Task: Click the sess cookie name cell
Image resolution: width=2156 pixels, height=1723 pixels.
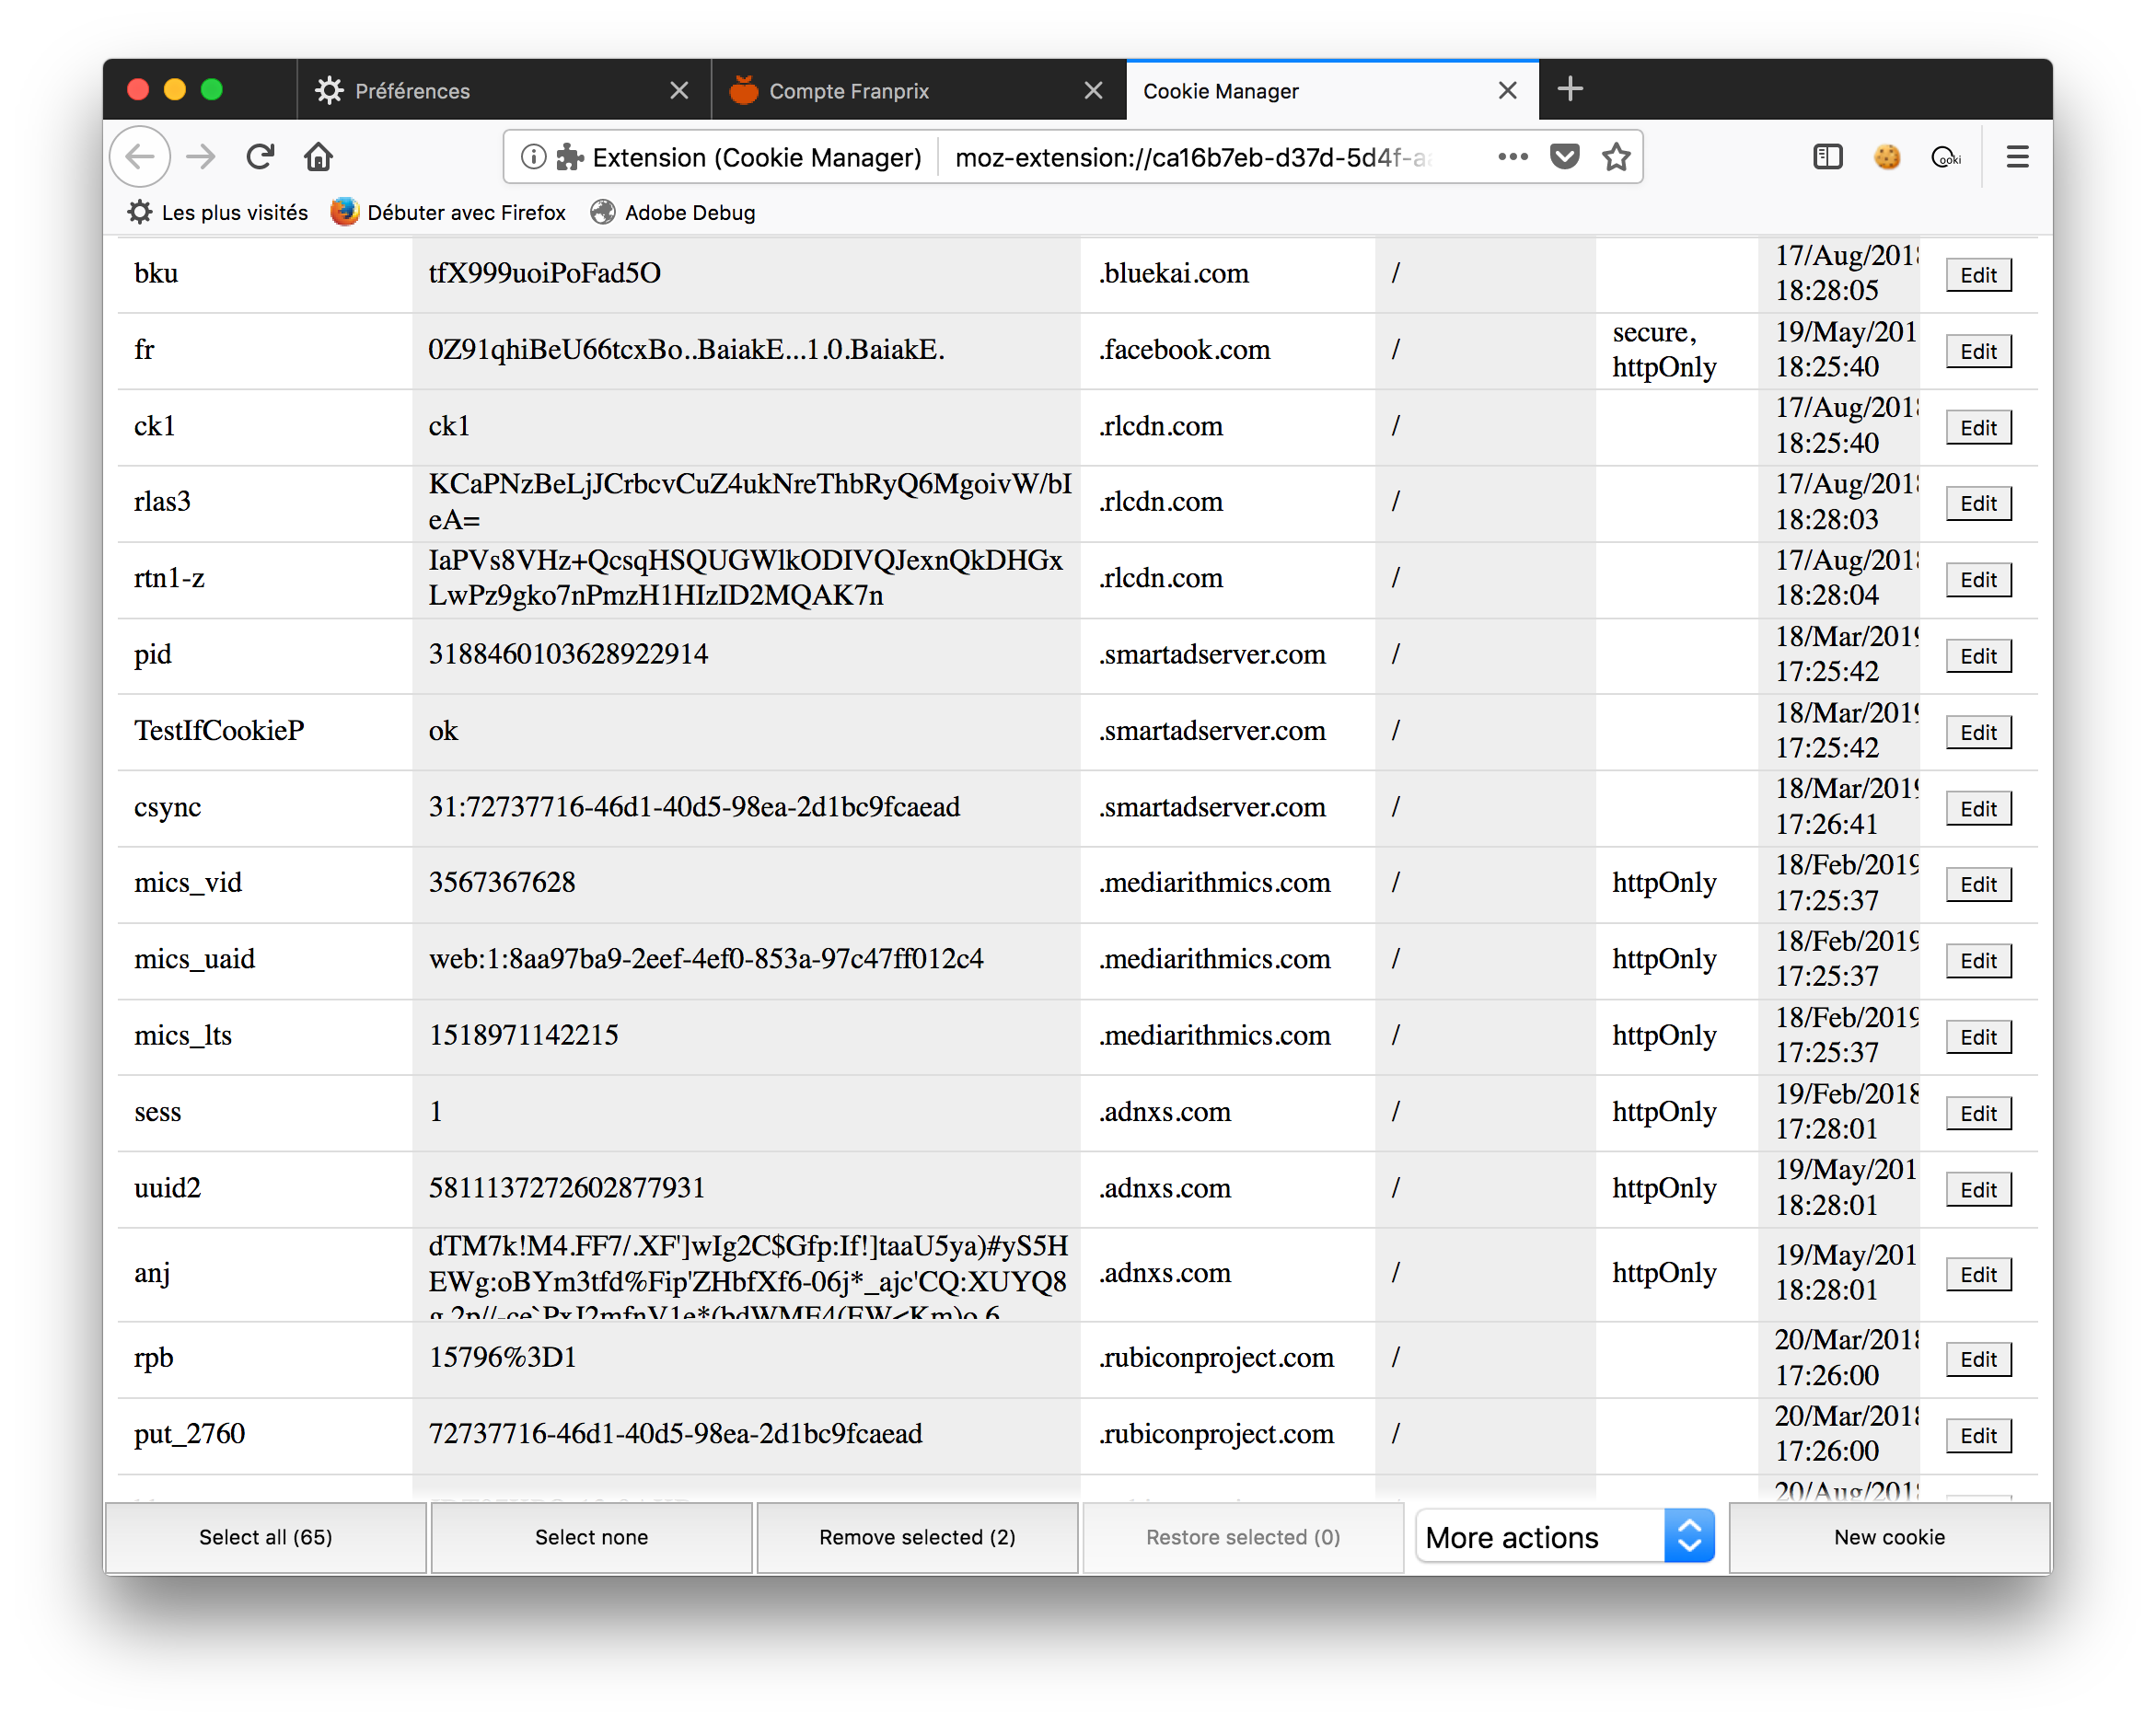Action: (x=265, y=1112)
